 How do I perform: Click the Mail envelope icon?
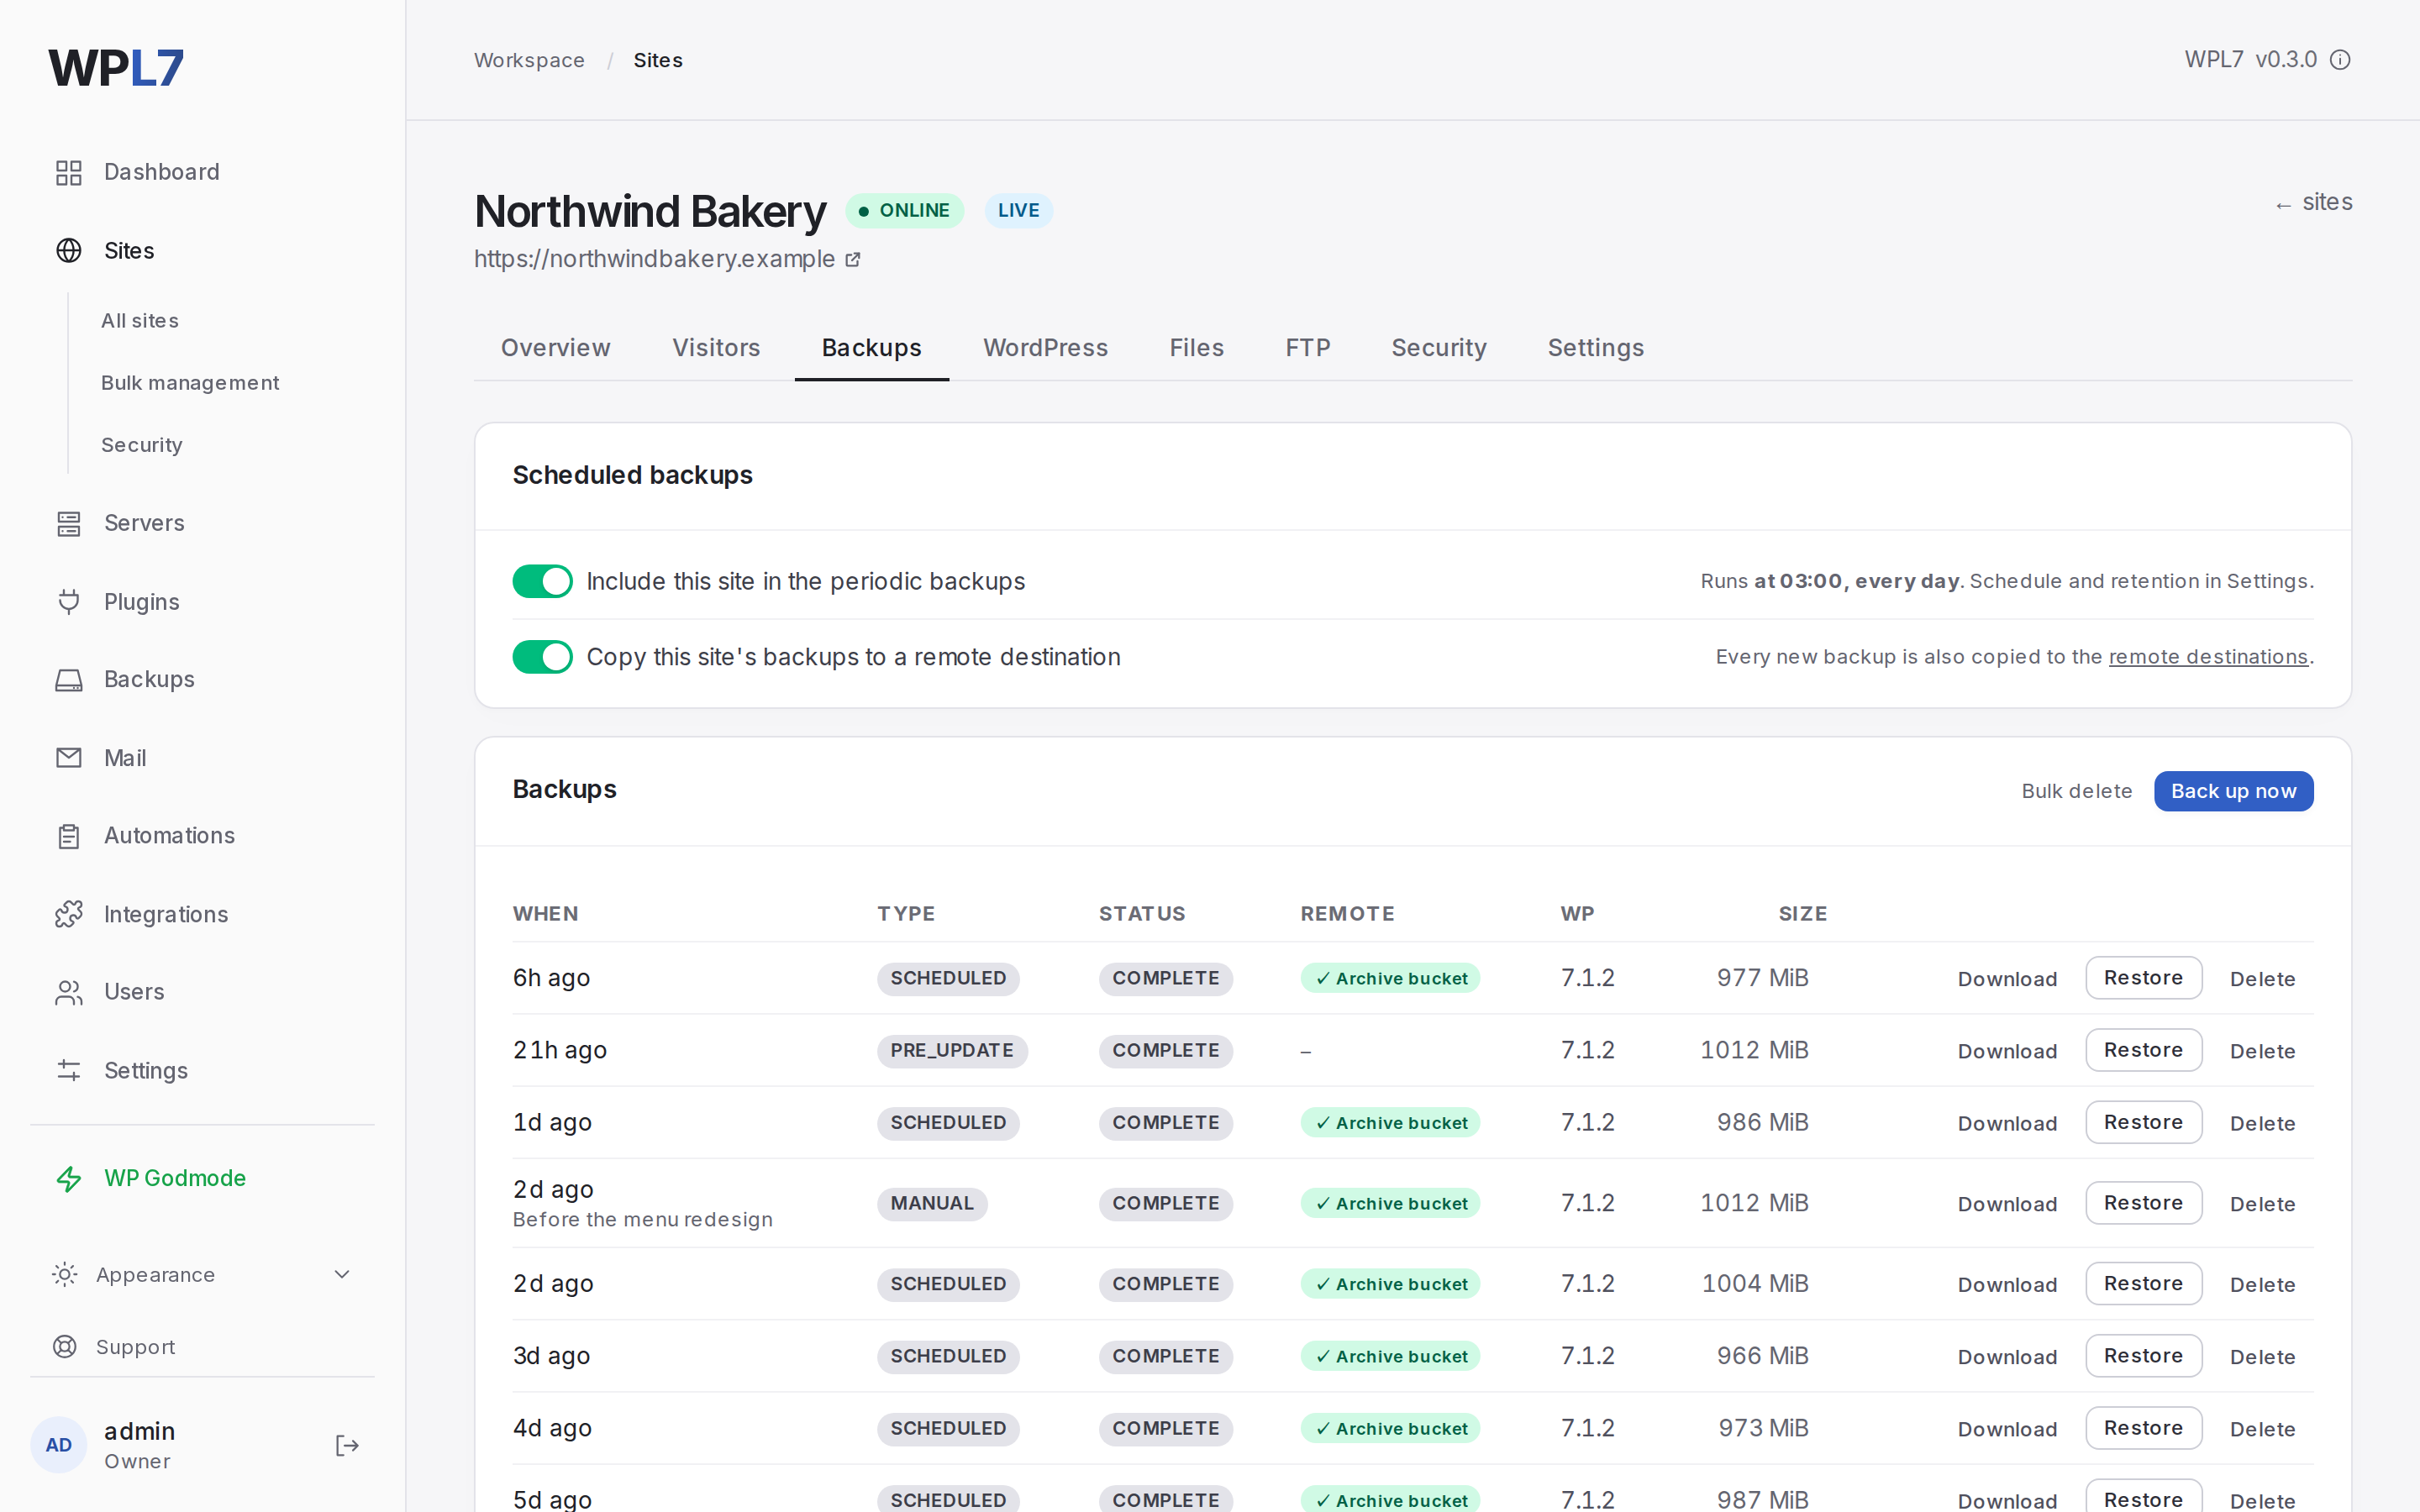68,758
